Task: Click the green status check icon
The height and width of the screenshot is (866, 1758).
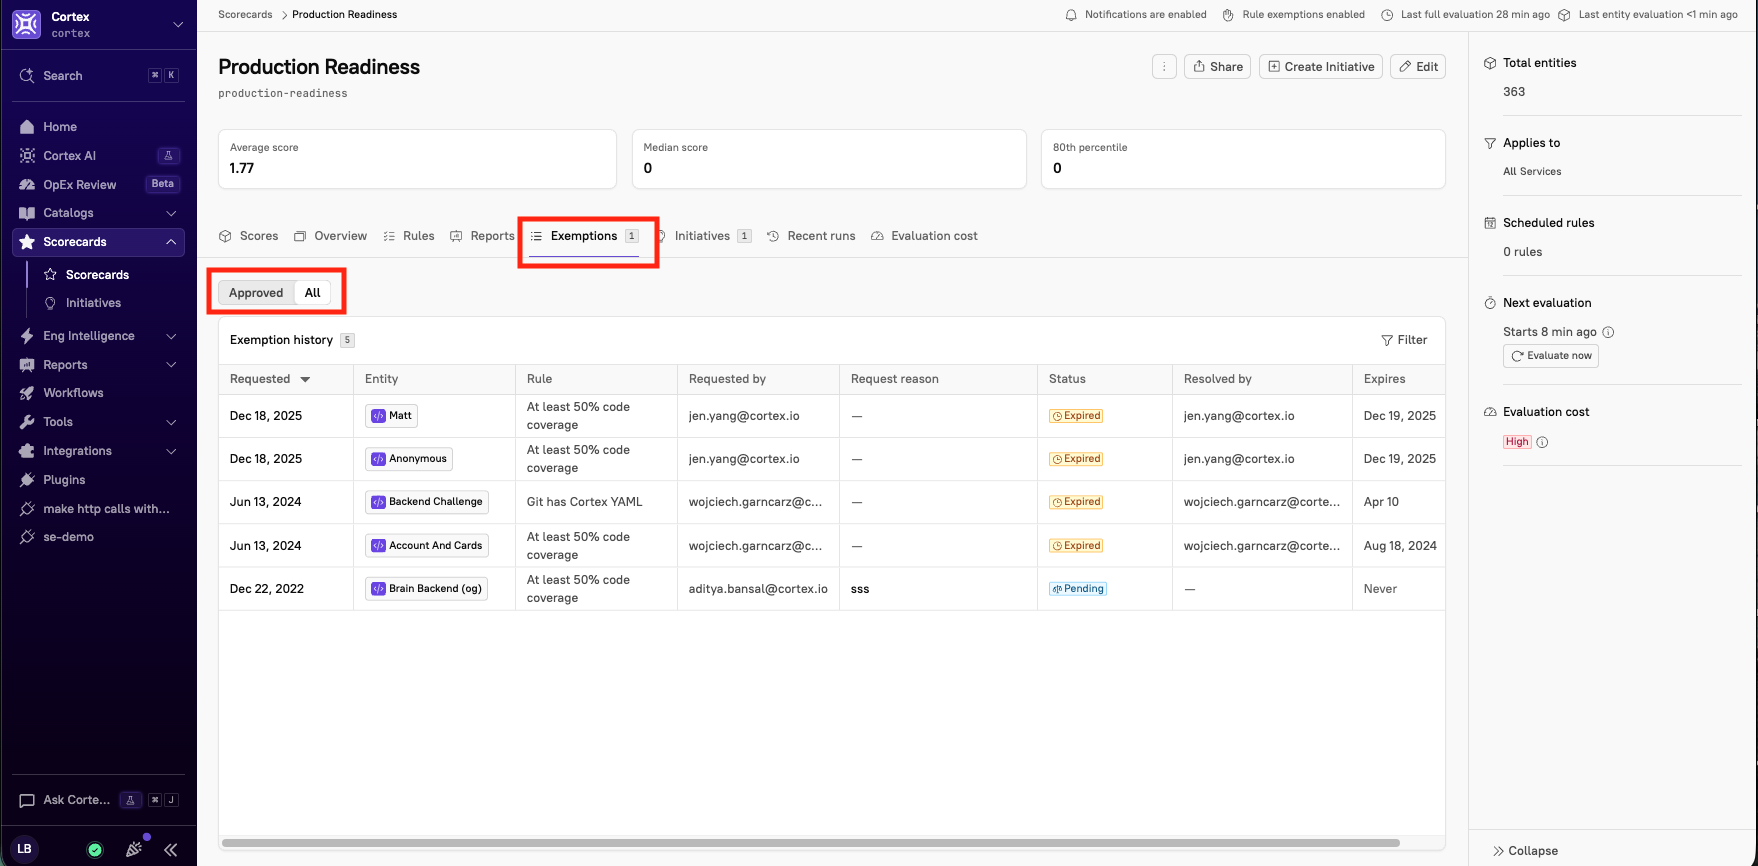Action: click(x=95, y=850)
